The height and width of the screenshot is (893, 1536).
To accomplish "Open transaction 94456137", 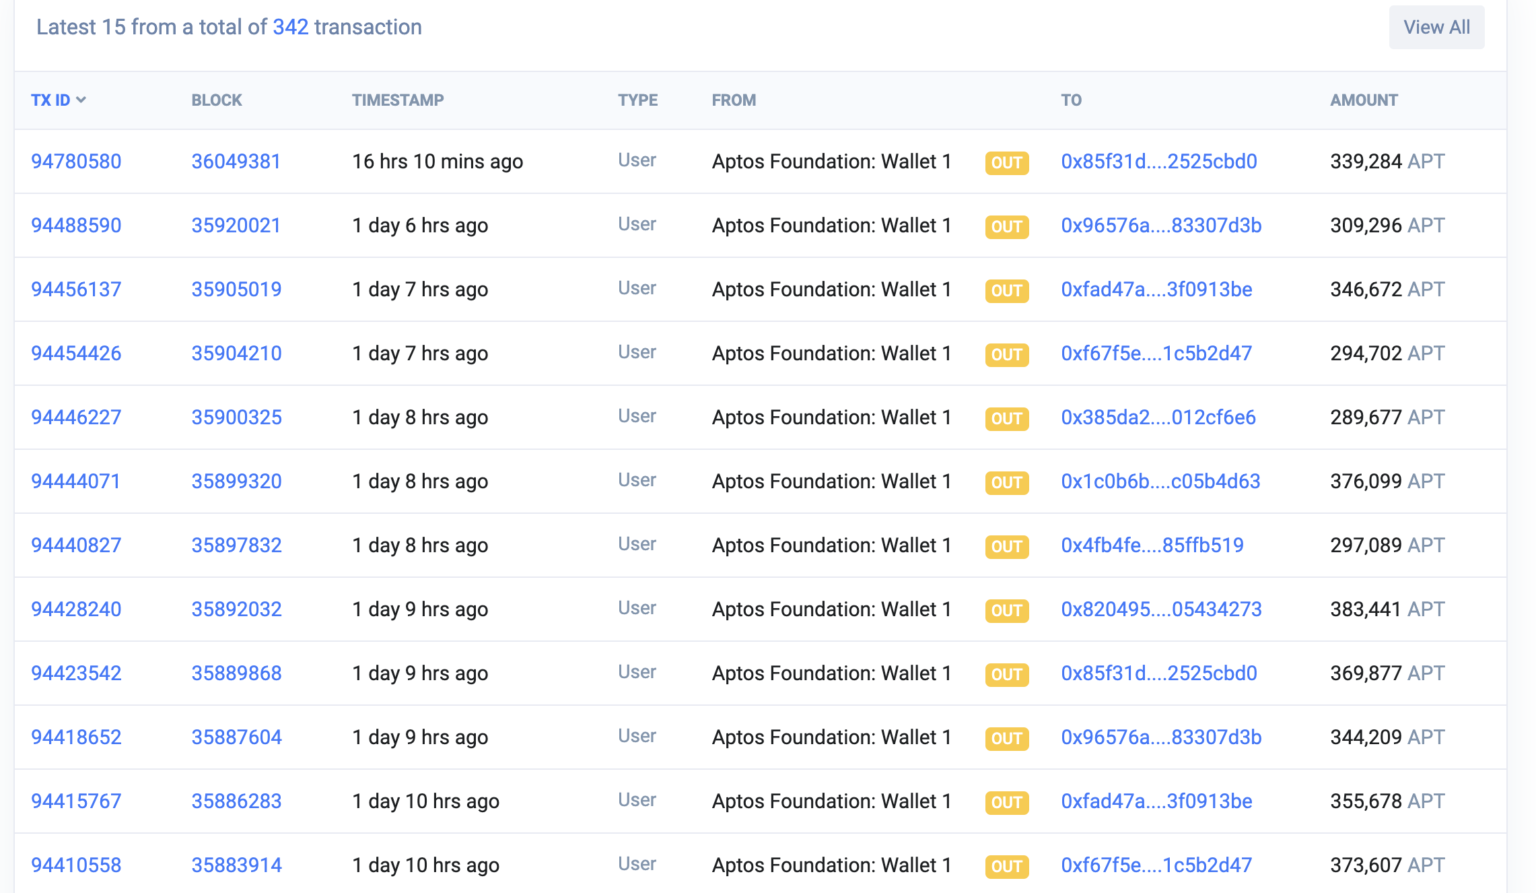I will coord(76,289).
